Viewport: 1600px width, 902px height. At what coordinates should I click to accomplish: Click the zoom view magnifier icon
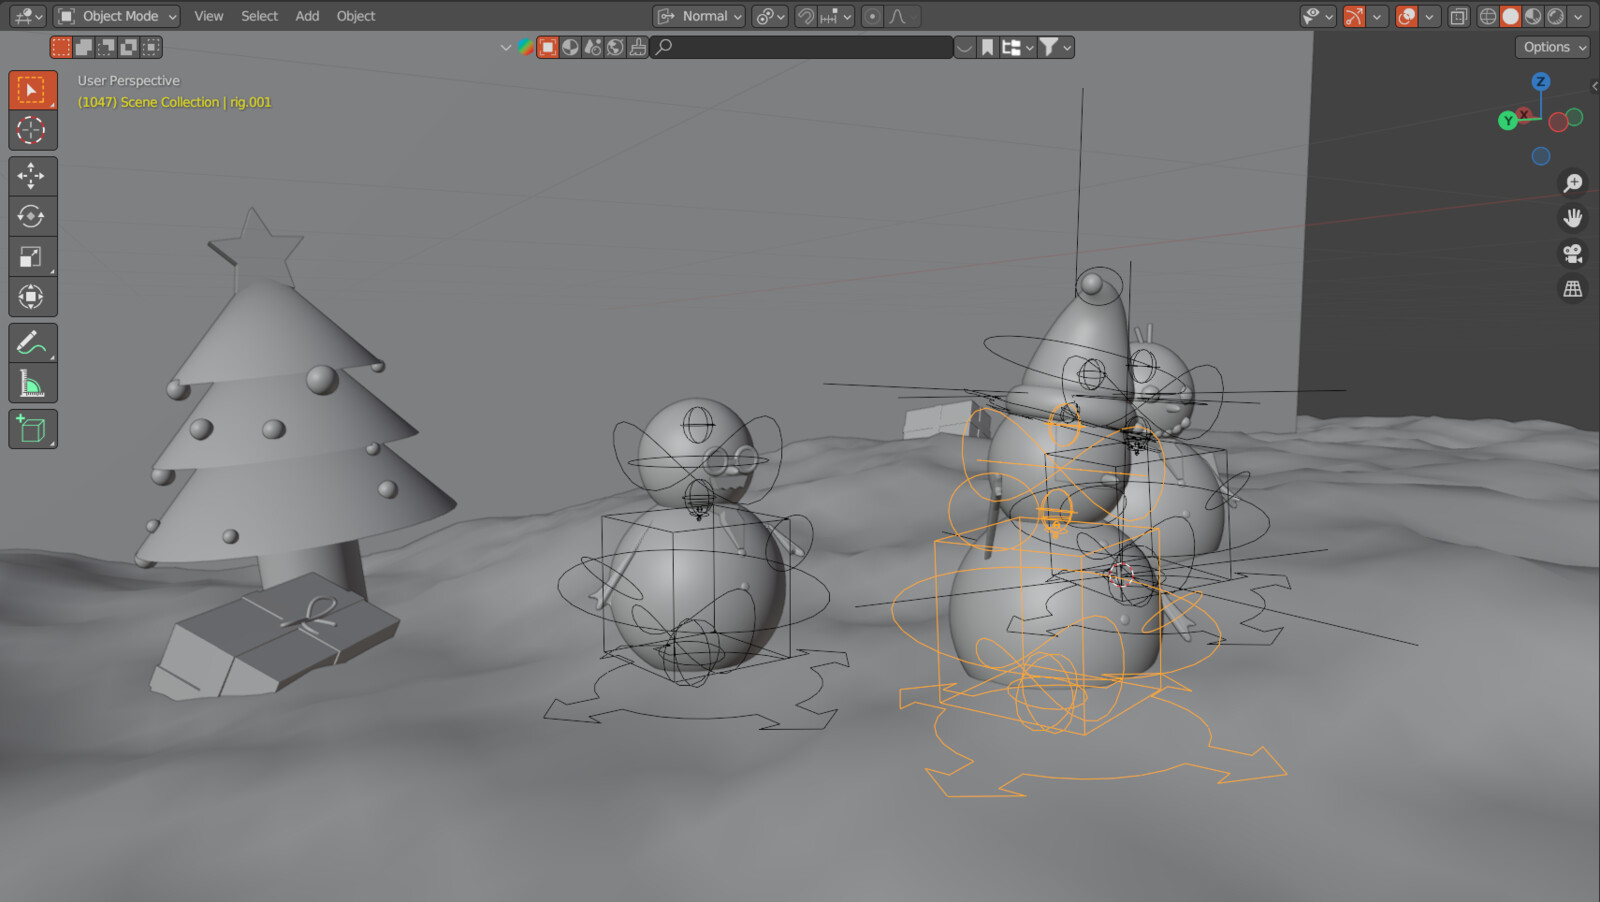coord(1573,182)
